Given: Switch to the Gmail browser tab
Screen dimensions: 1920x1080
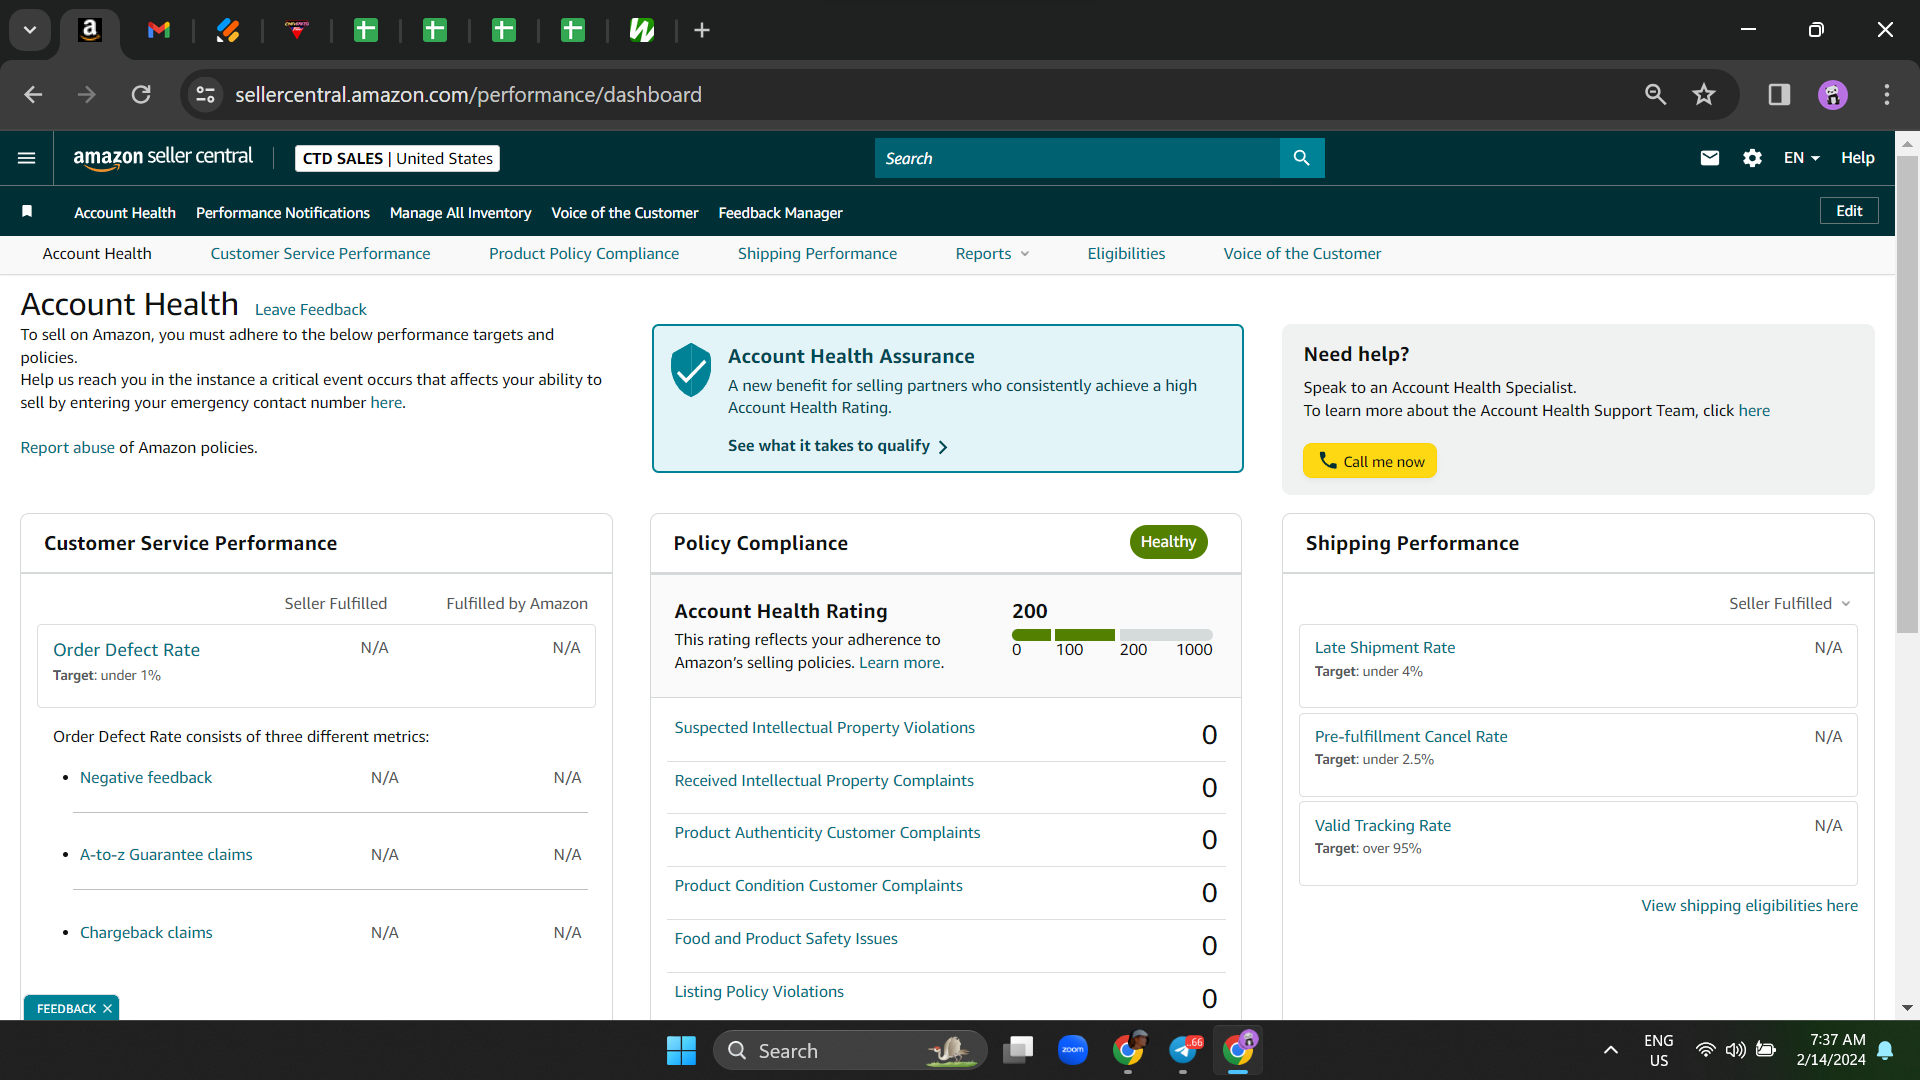Looking at the screenshot, I should point(159,30).
